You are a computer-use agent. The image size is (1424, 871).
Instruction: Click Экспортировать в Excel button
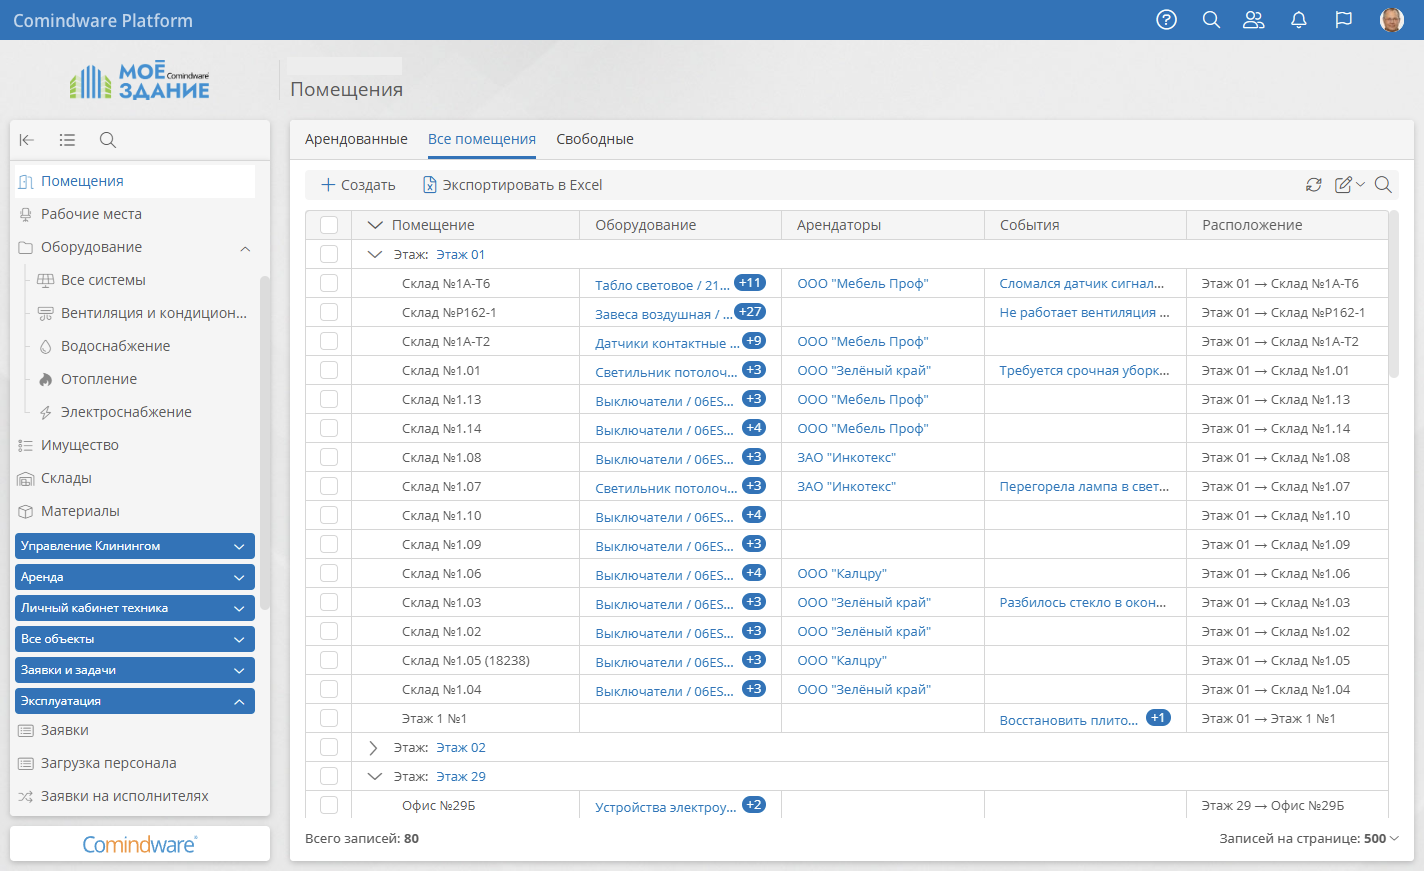(512, 185)
